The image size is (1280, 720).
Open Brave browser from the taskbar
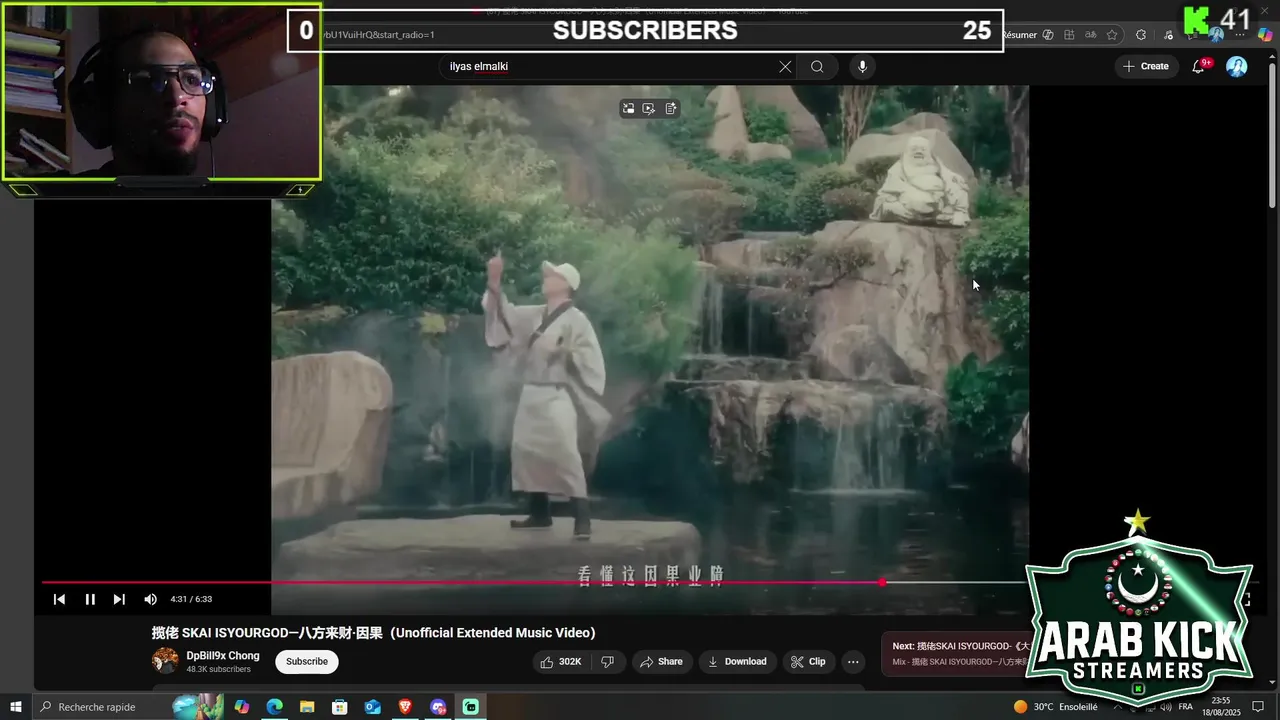click(405, 707)
